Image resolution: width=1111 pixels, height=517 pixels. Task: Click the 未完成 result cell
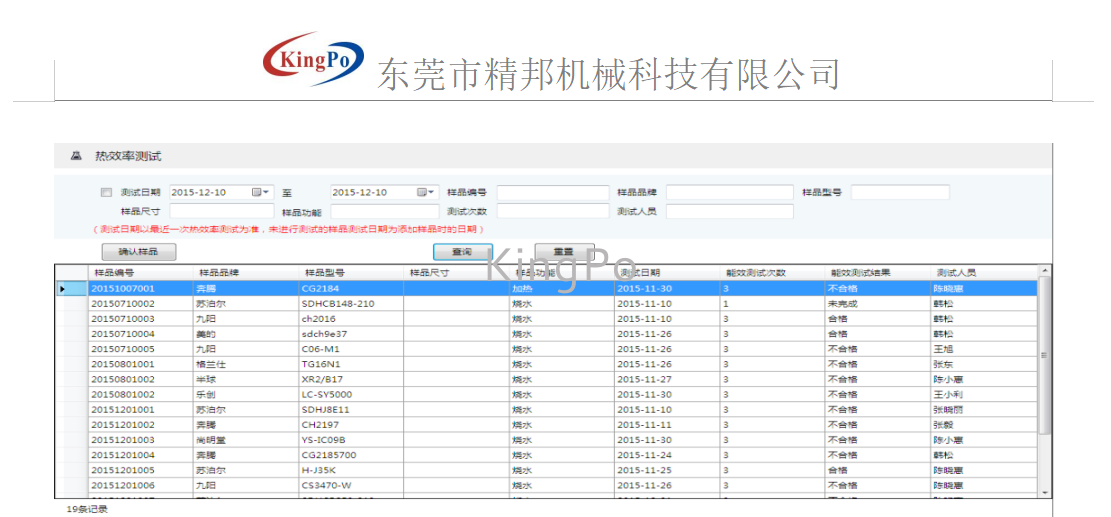pos(877,304)
